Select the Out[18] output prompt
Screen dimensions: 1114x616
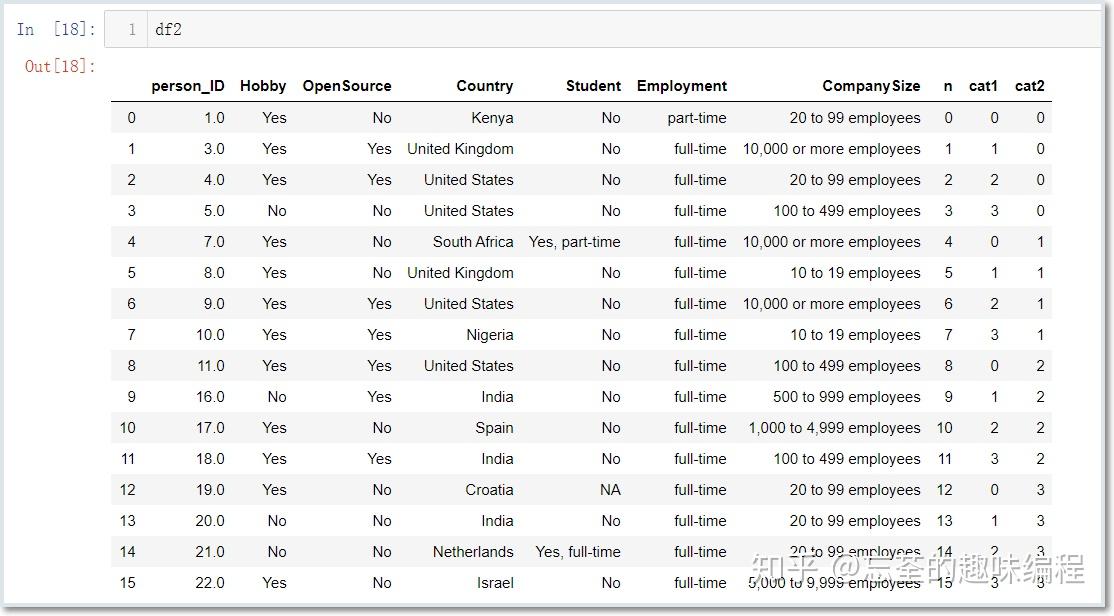[x=60, y=66]
